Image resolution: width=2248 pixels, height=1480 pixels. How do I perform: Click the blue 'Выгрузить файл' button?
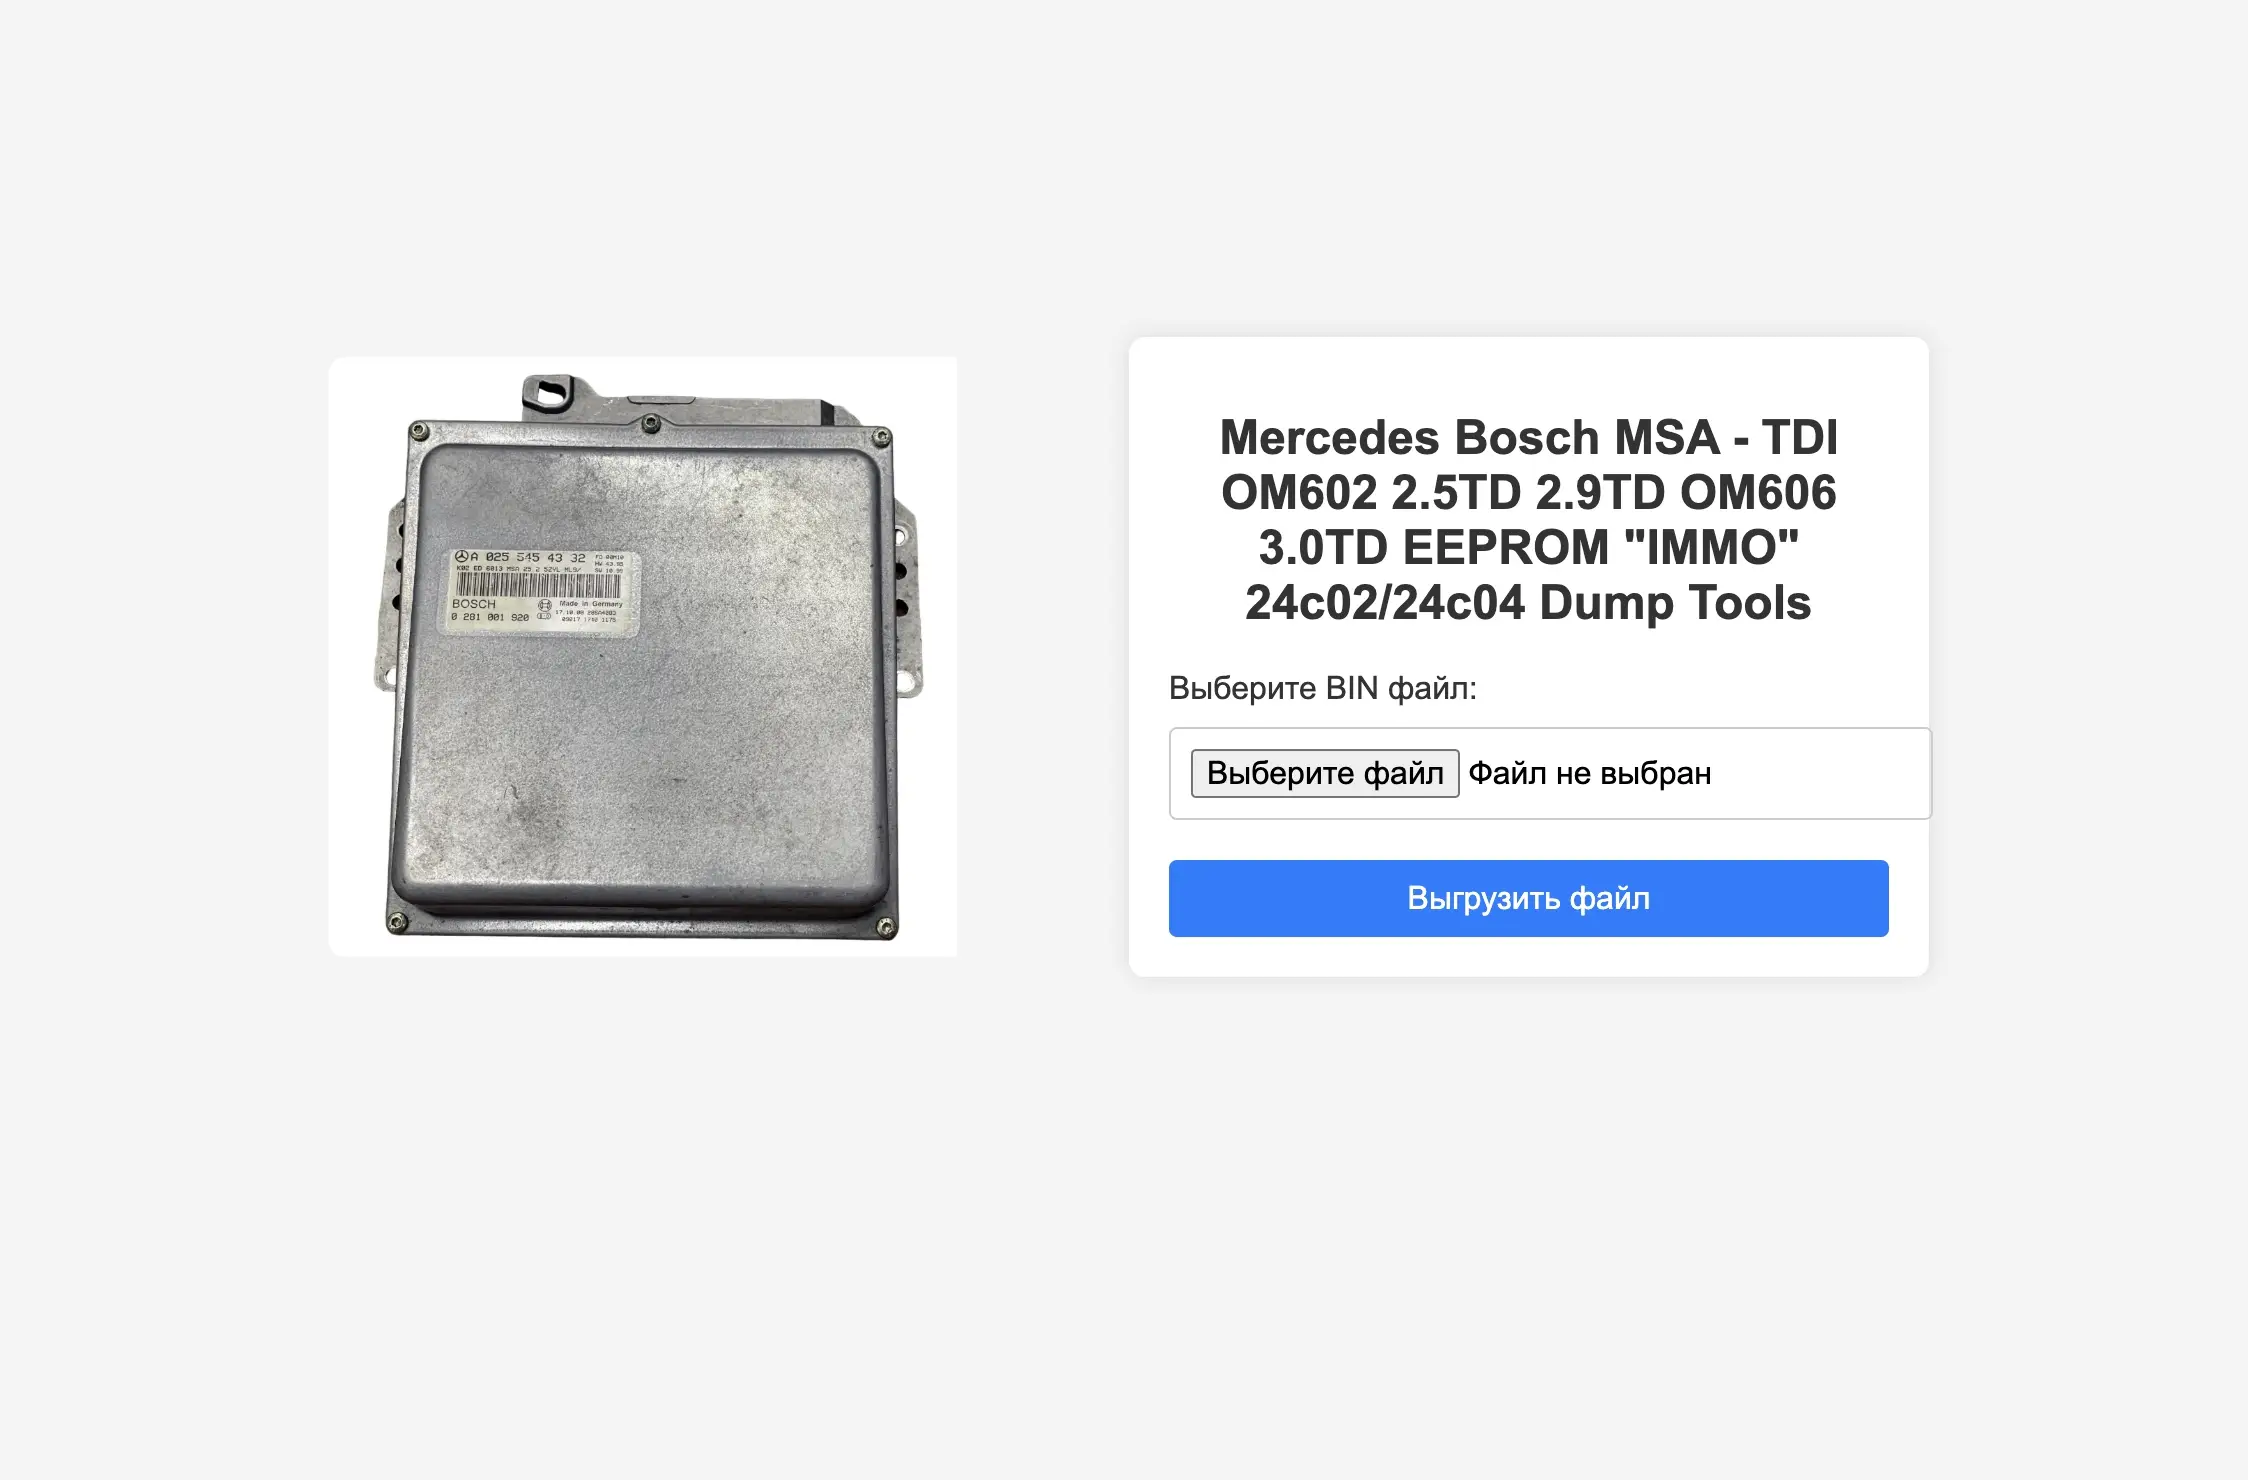[1528, 898]
